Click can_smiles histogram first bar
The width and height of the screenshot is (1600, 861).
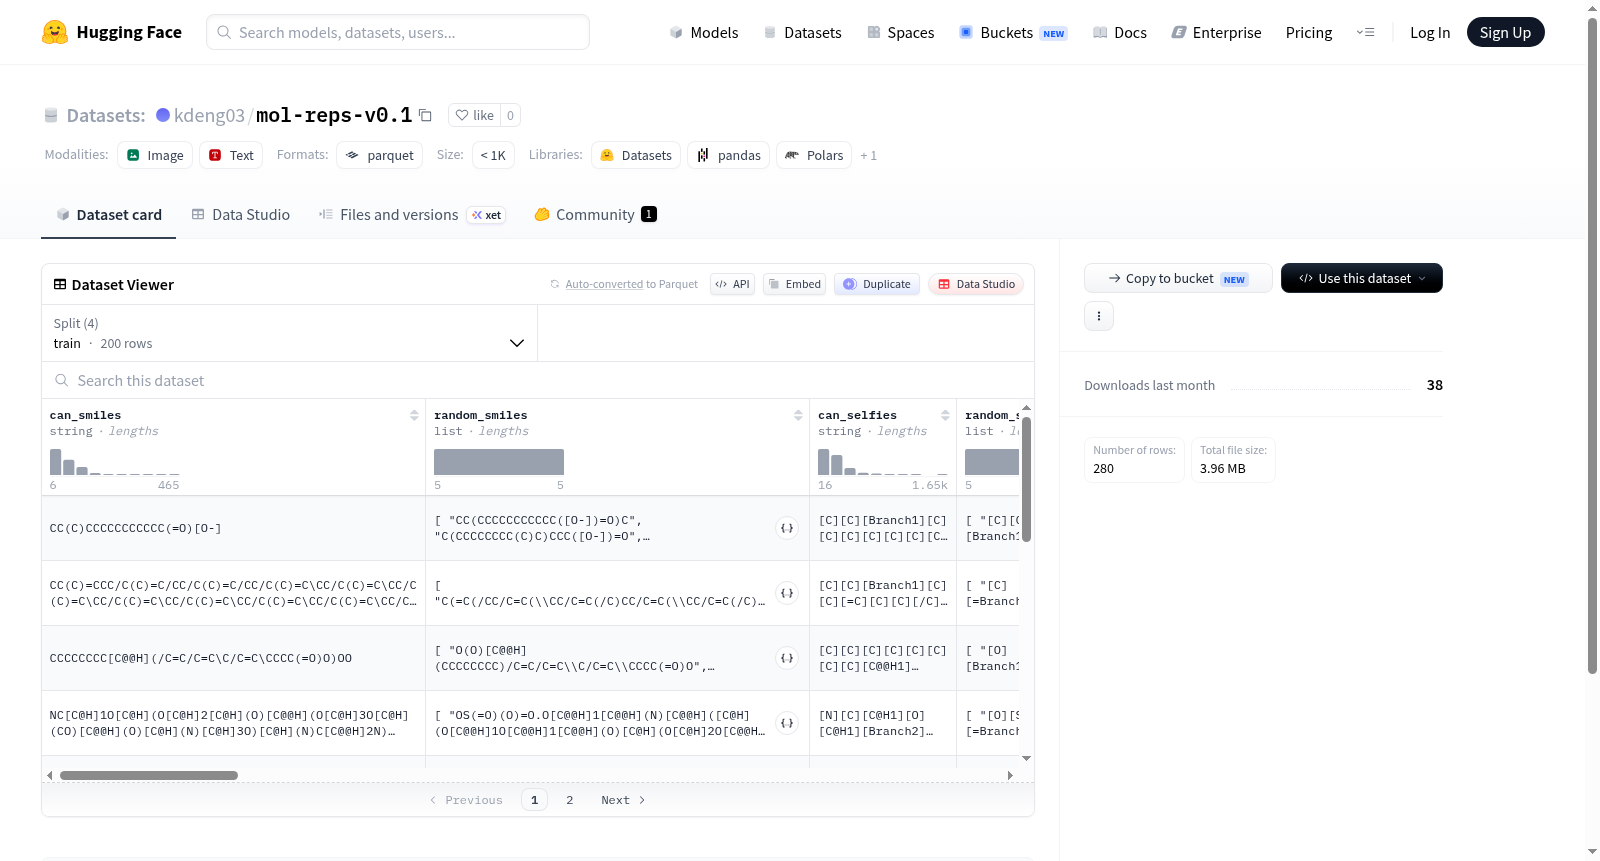(x=56, y=461)
